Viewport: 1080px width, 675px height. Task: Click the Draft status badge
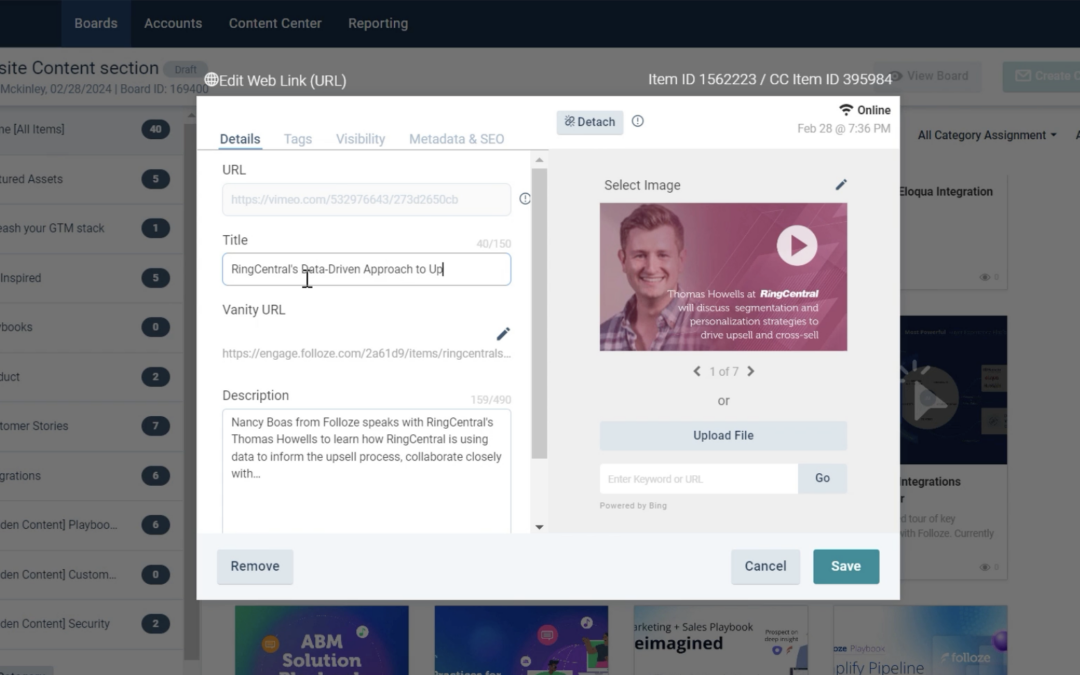(185, 70)
